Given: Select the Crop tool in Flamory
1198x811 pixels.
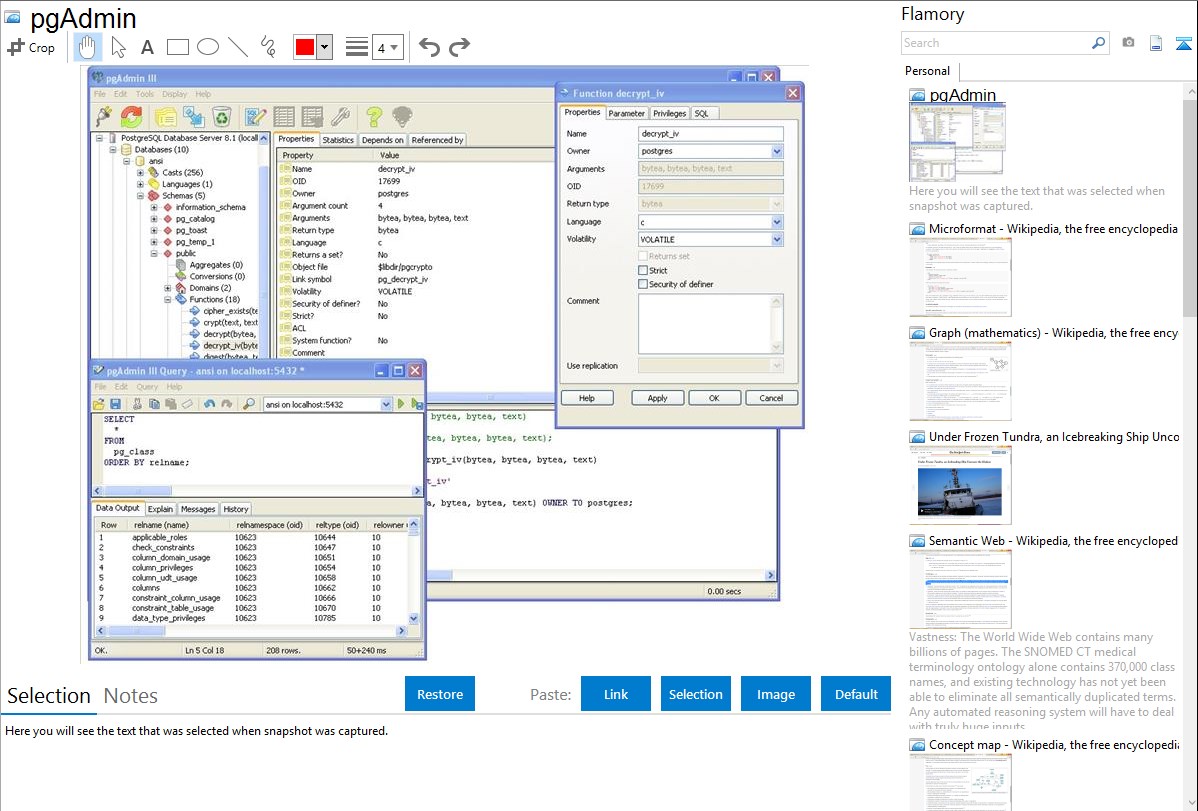Looking at the screenshot, I should tap(31, 47).
